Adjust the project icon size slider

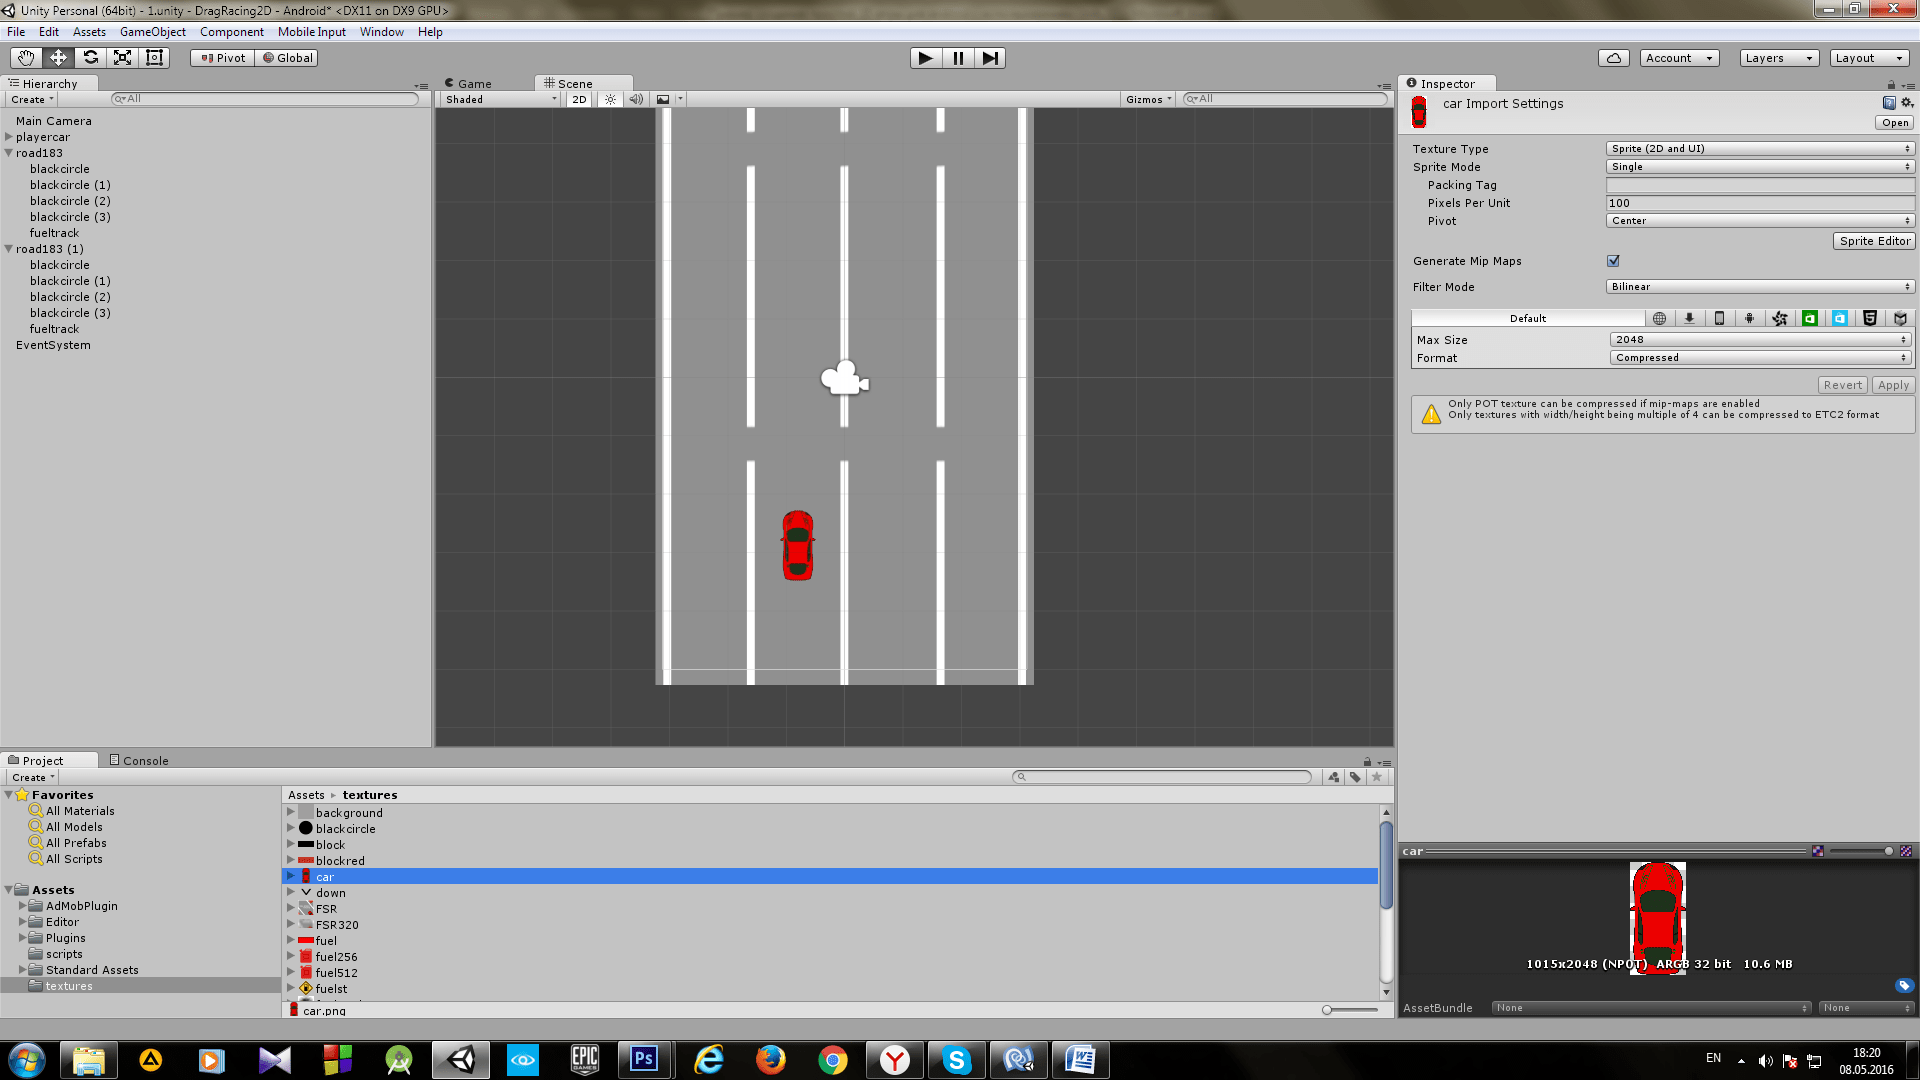(1327, 1010)
